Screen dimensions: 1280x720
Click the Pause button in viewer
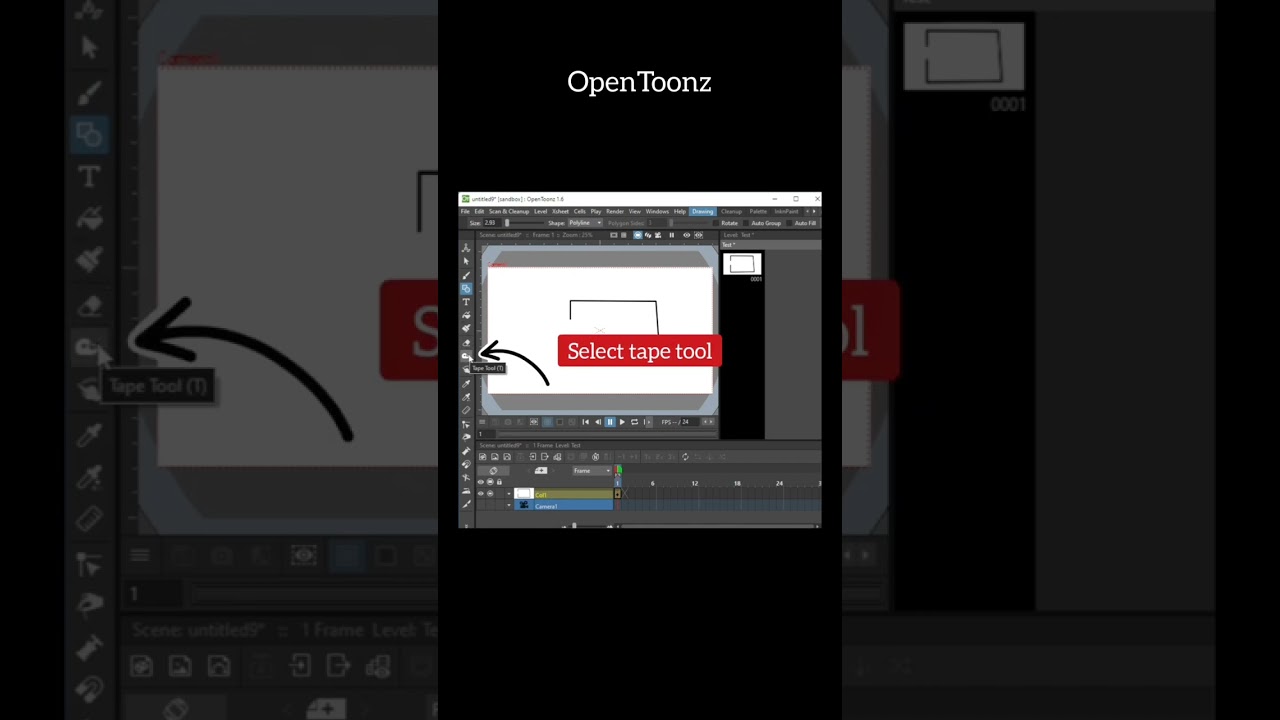610,422
